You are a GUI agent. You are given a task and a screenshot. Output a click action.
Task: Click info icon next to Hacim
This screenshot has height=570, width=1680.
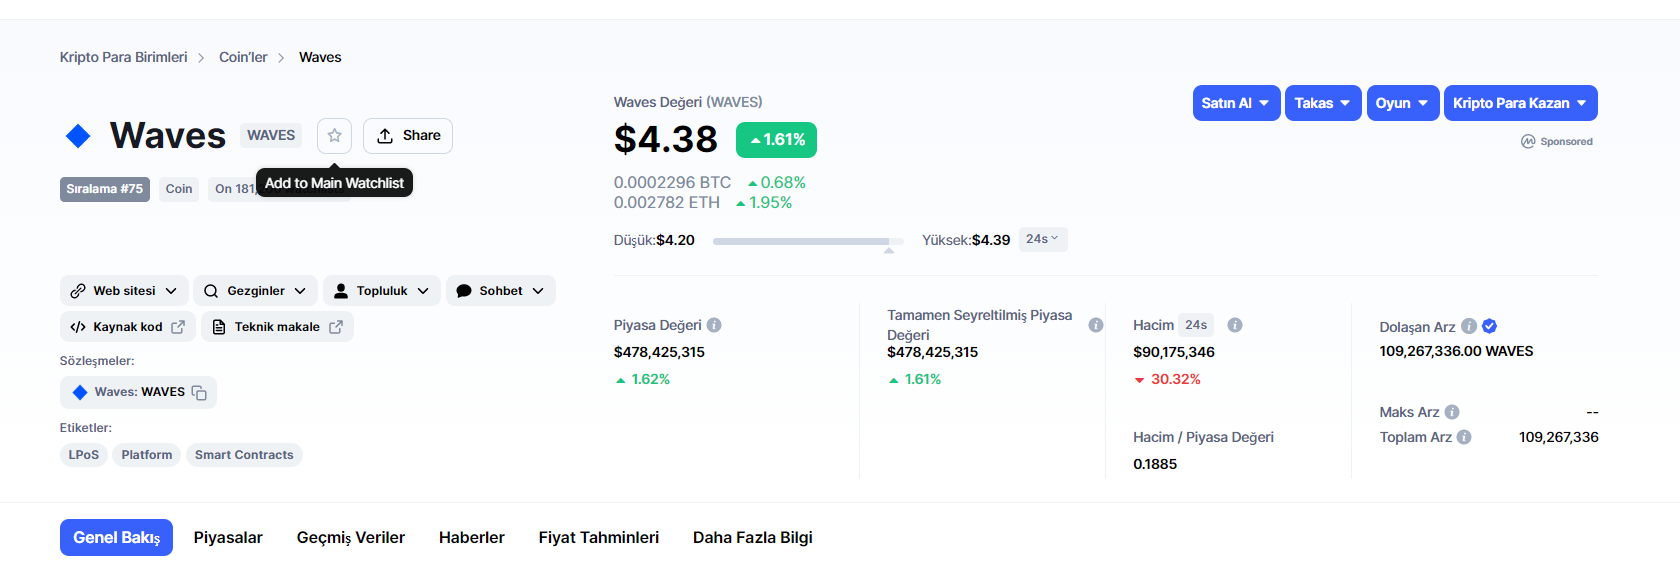(1235, 325)
